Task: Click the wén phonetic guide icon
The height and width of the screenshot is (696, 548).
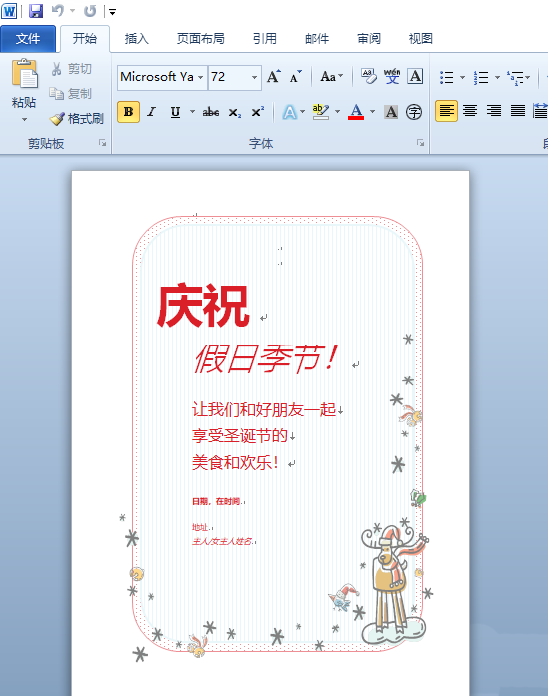Action: click(392, 76)
